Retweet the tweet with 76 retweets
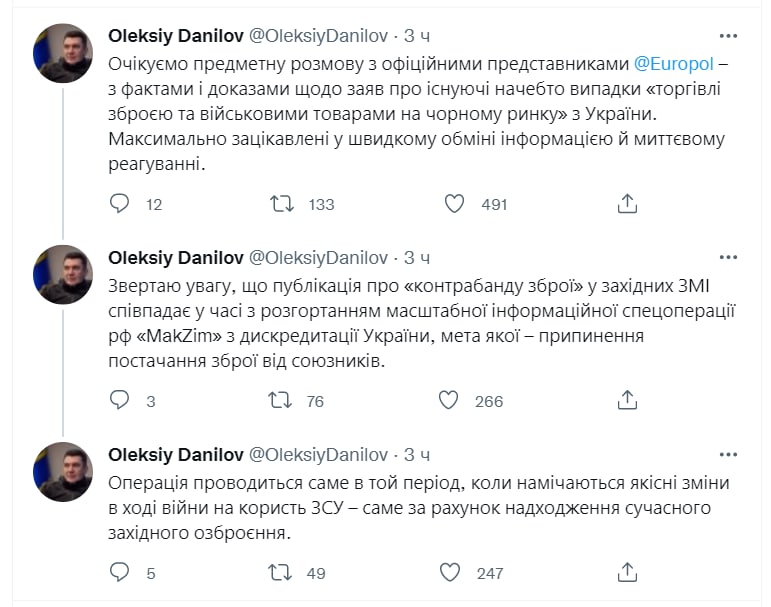 [x=283, y=401]
